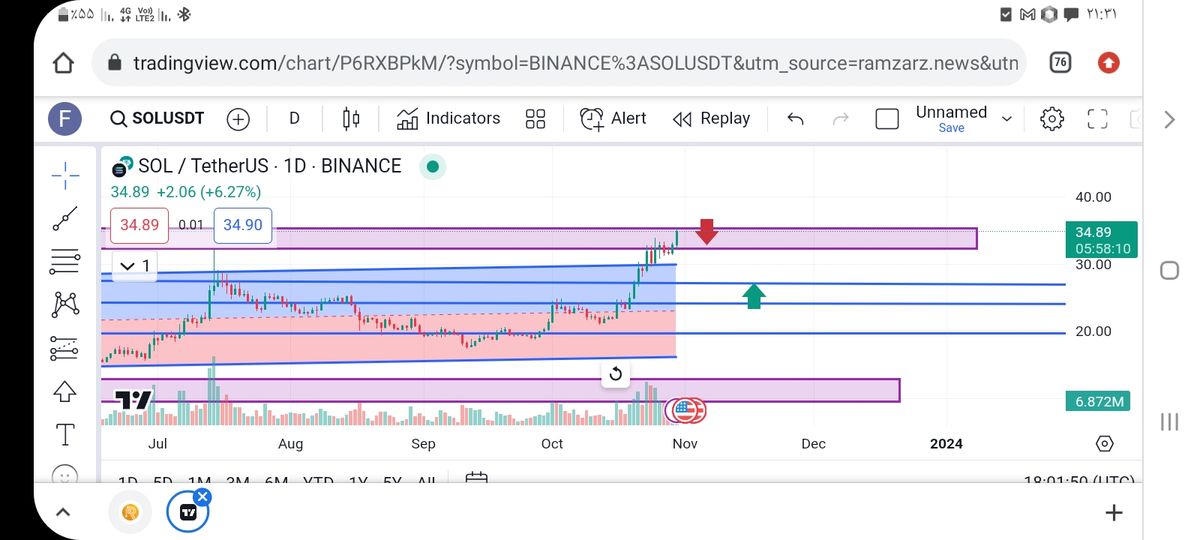The image size is (1200, 540).
Task: Expand the Unnamed layout dropdown arrow
Action: pyautogui.click(x=1007, y=119)
